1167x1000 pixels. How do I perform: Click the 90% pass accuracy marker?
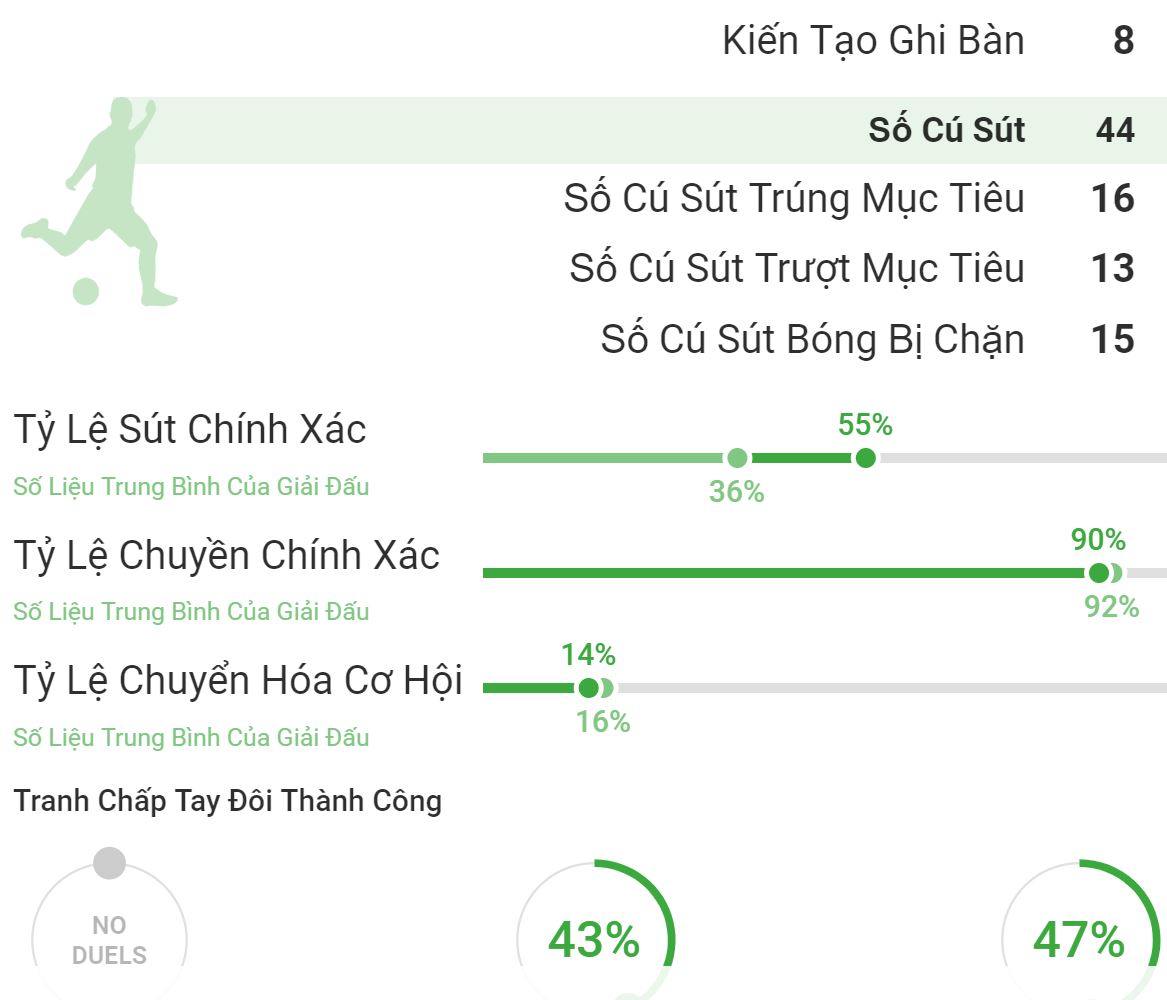1099,573
